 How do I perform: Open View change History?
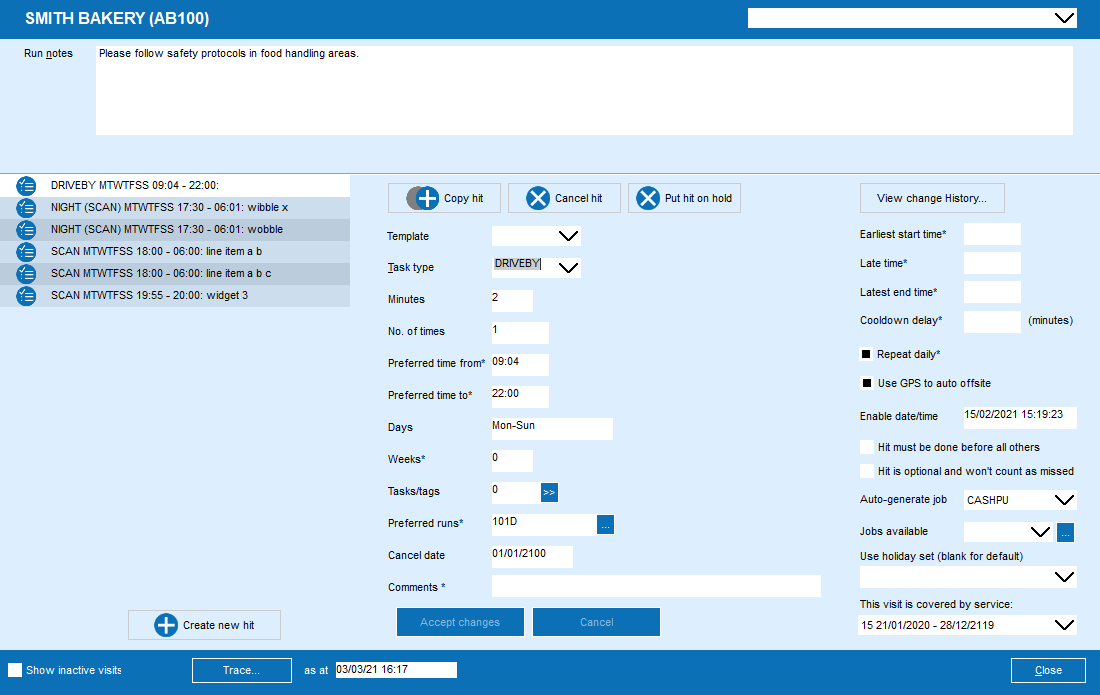[x=932, y=198]
